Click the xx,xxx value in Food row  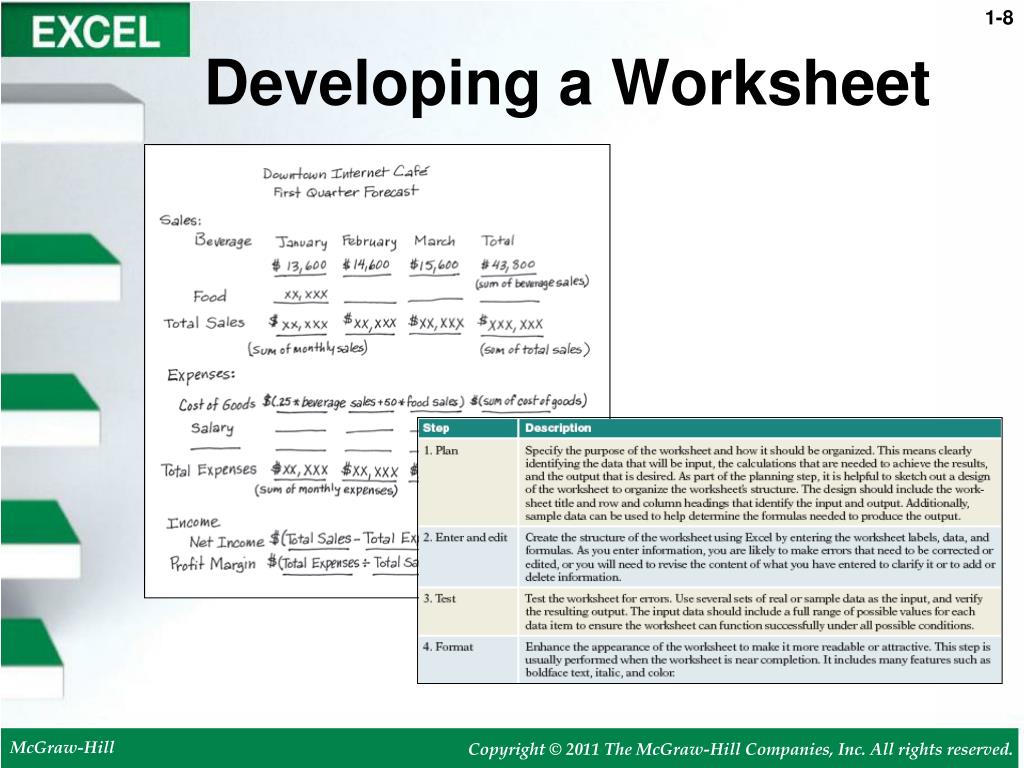(306, 295)
